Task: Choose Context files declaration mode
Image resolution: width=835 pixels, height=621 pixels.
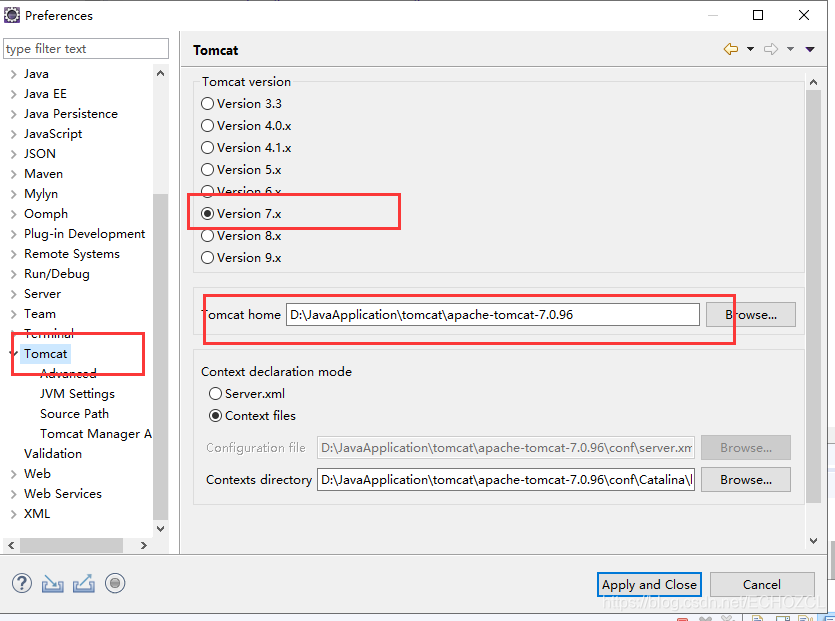Action: 215,415
